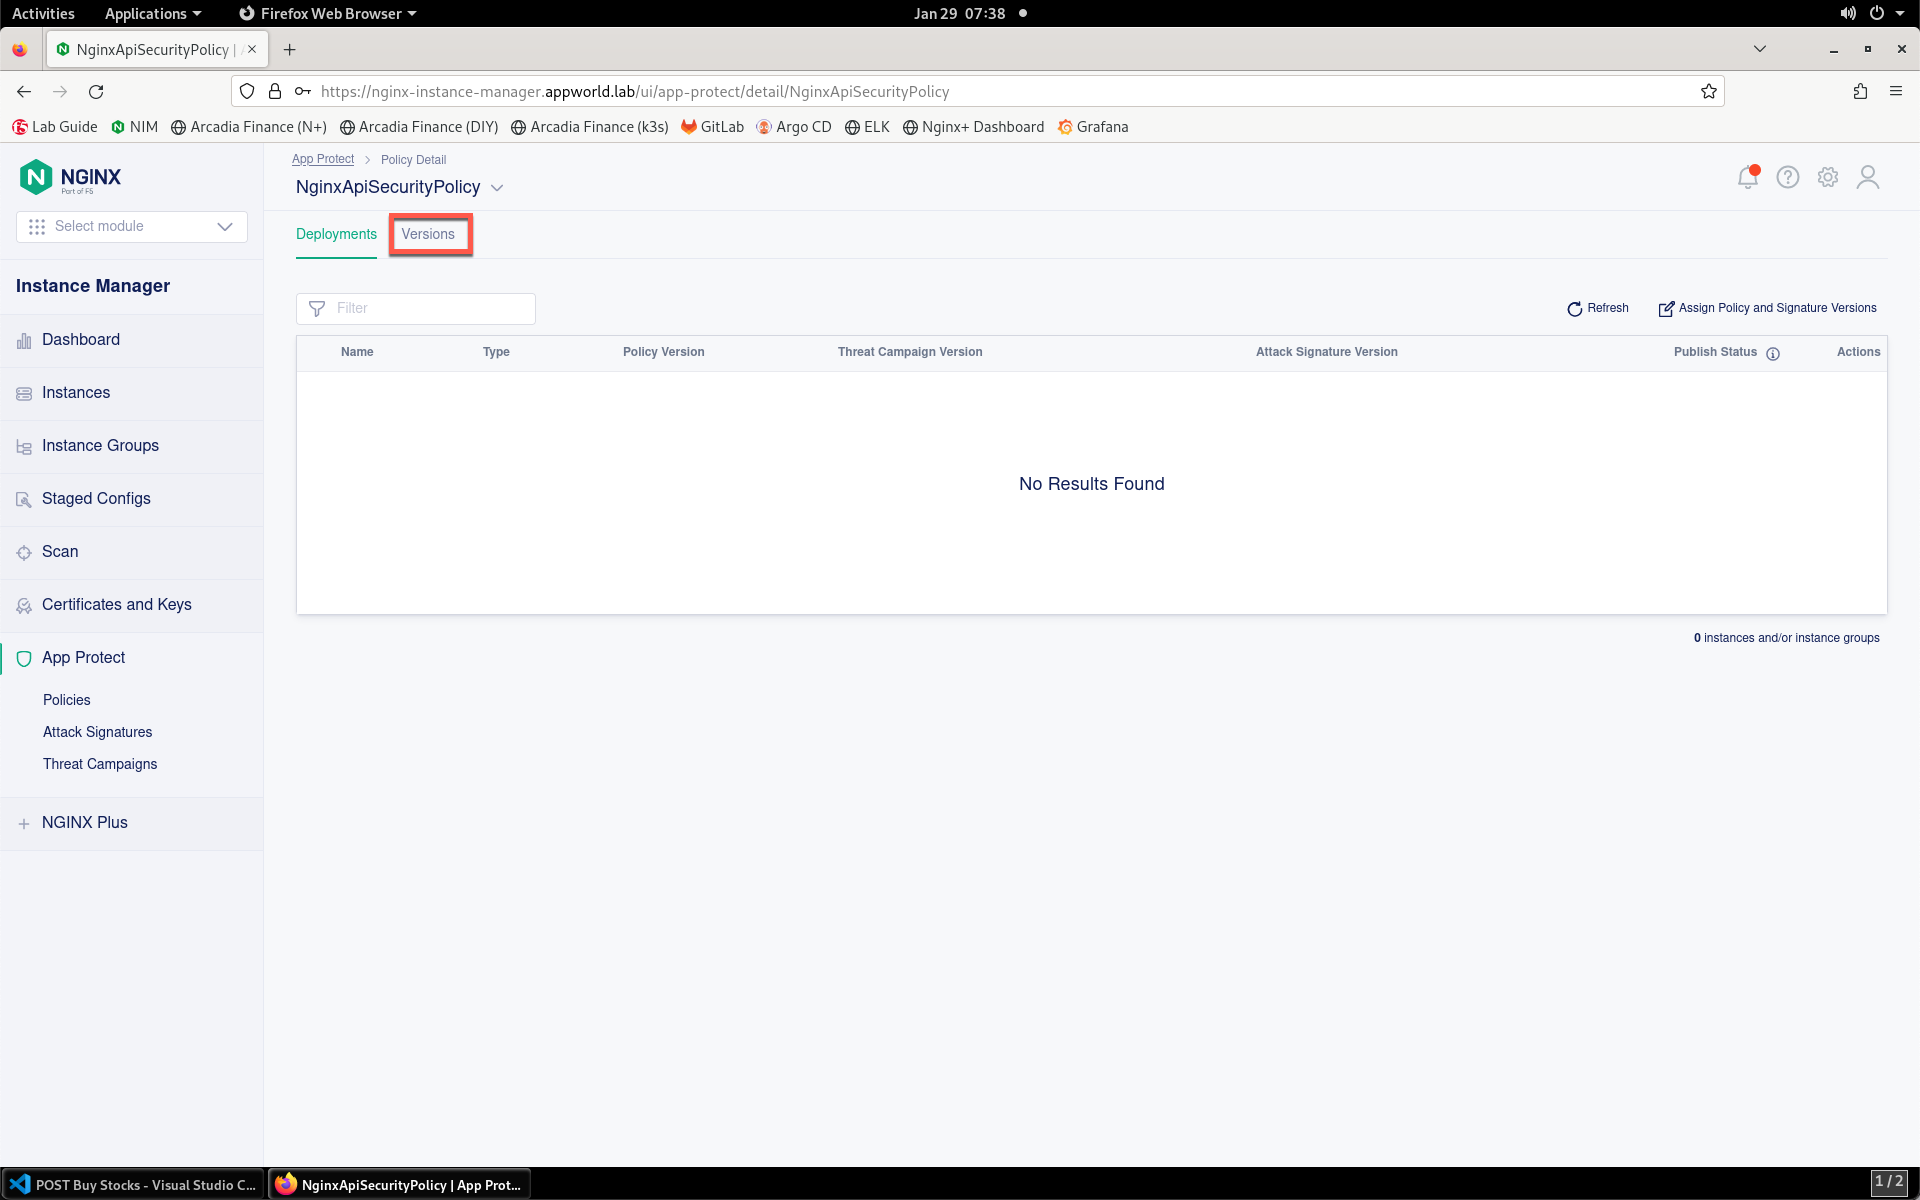This screenshot has width=1920, height=1200.
Task: Expand the NginxApiSecurityPolicy title chevron
Action: click(497, 188)
